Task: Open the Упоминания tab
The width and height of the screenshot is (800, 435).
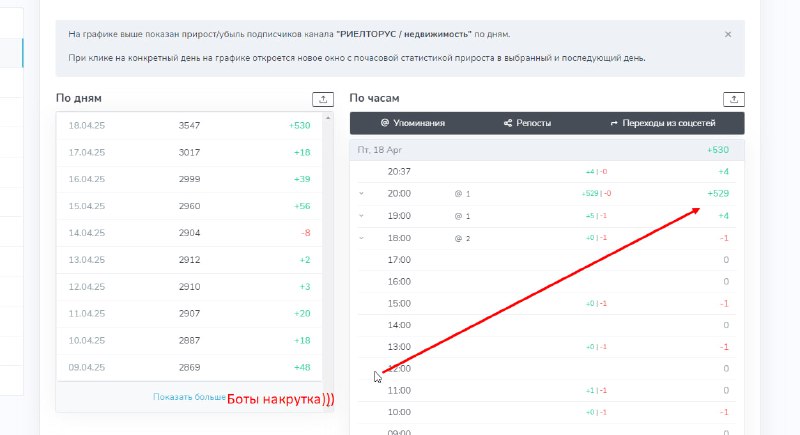Action: [x=413, y=123]
